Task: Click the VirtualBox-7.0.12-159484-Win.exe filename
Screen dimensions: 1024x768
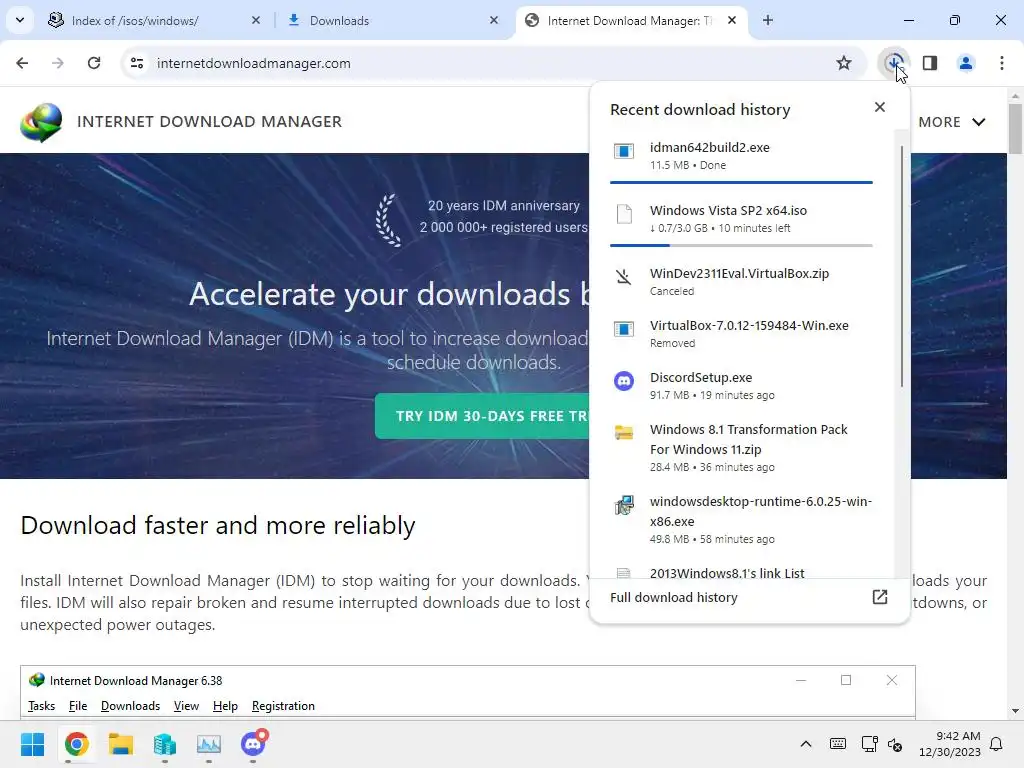Action: click(x=749, y=325)
